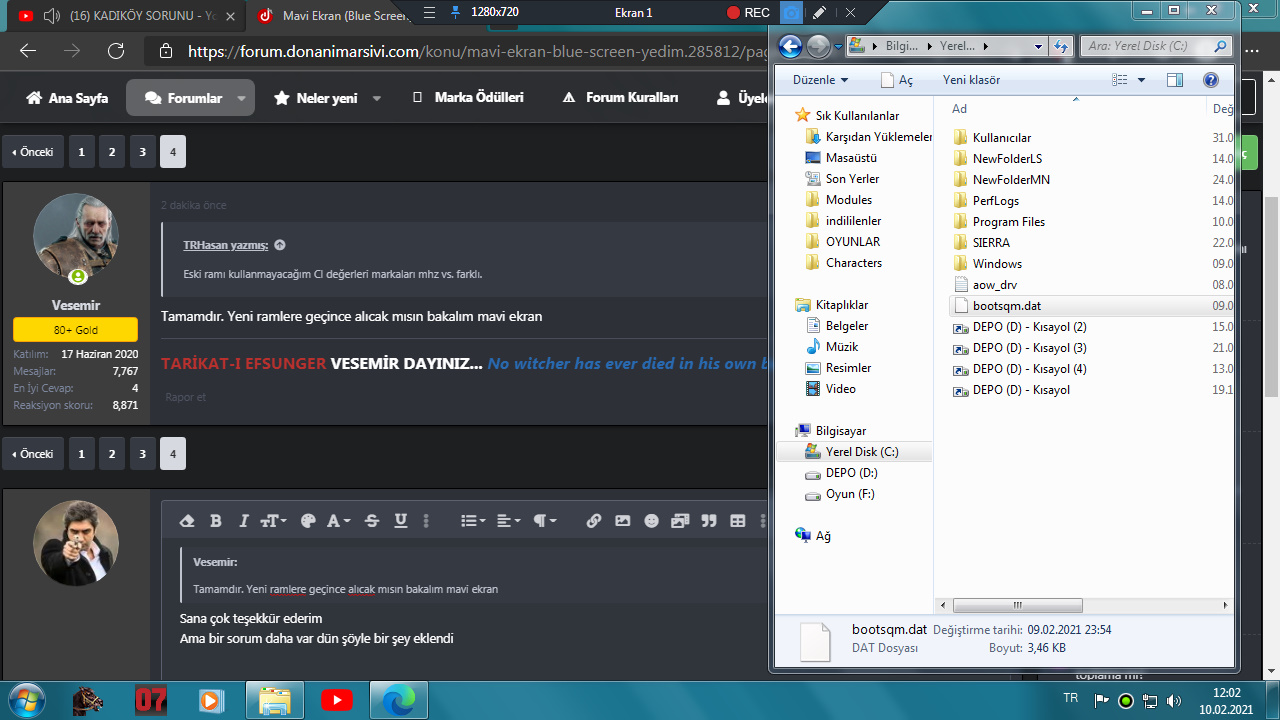Open the smiley emoji picker in editor

click(652, 521)
